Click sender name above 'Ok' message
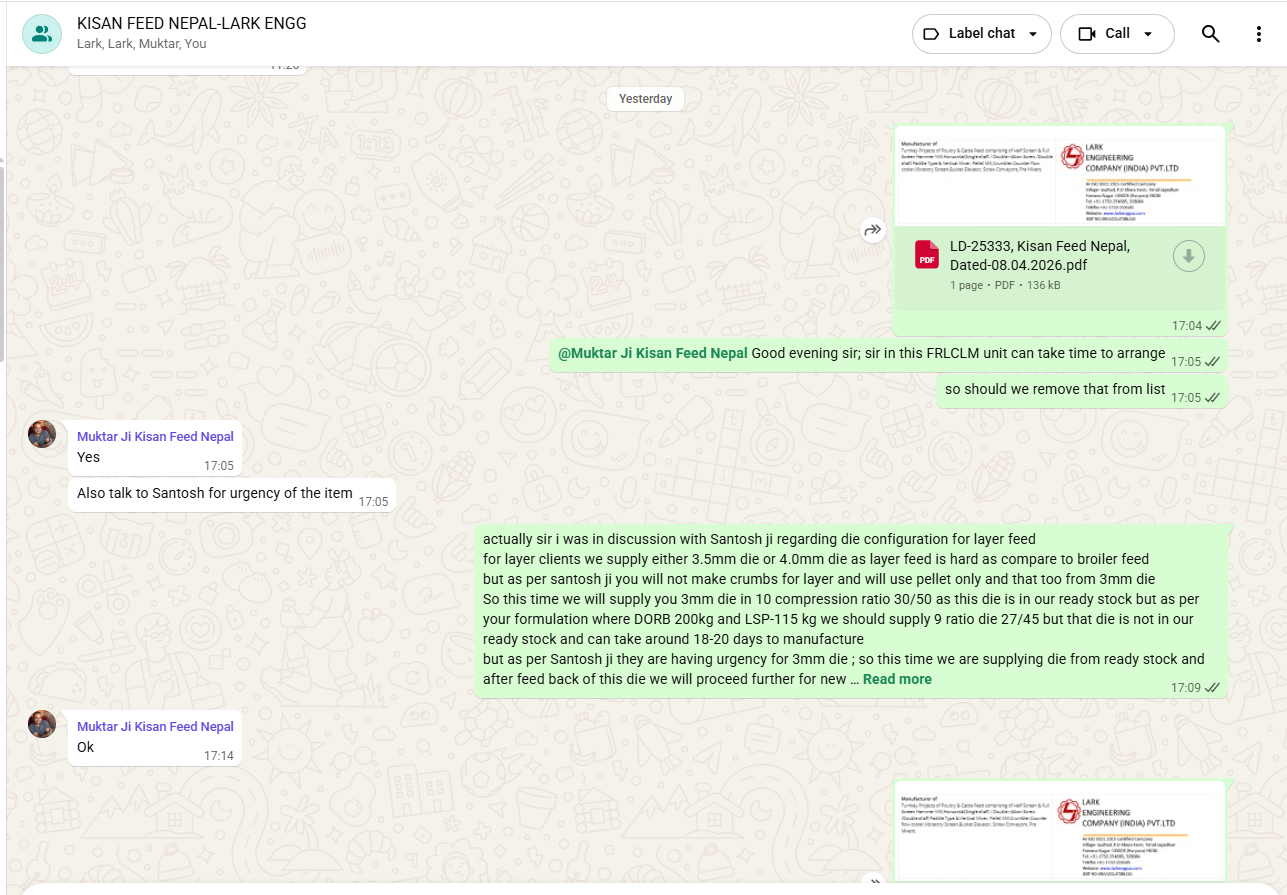The image size is (1287, 895). pyautogui.click(x=155, y=726)
